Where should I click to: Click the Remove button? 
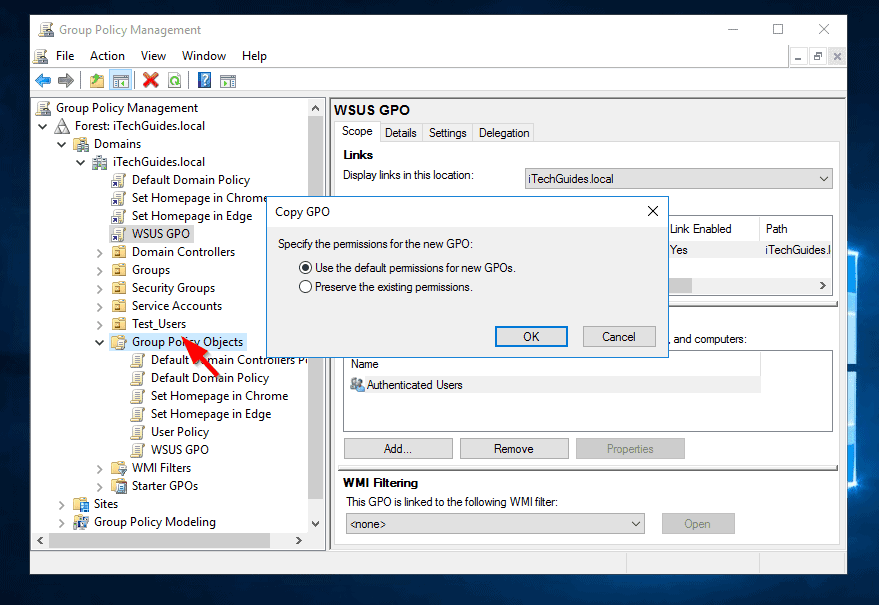(x=514, y=449)
